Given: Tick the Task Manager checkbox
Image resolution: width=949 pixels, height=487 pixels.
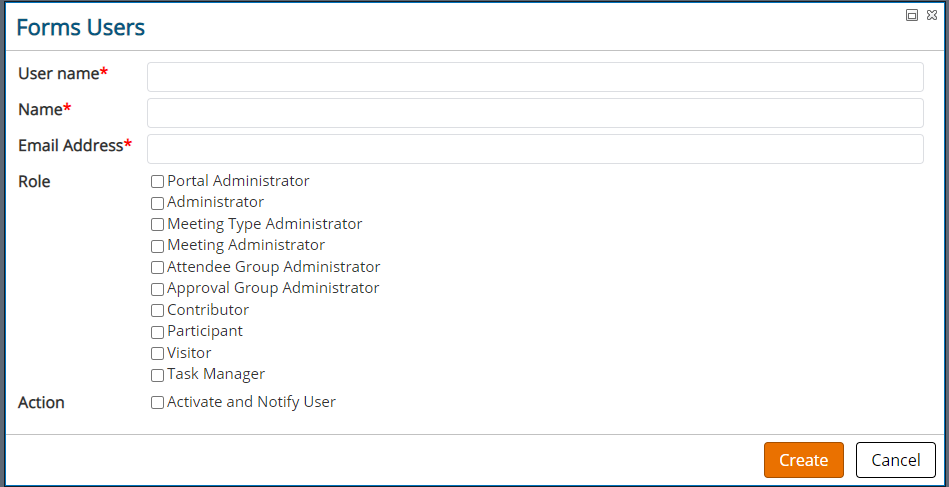Looking at the screenshot, I should (x=157, y=375).
